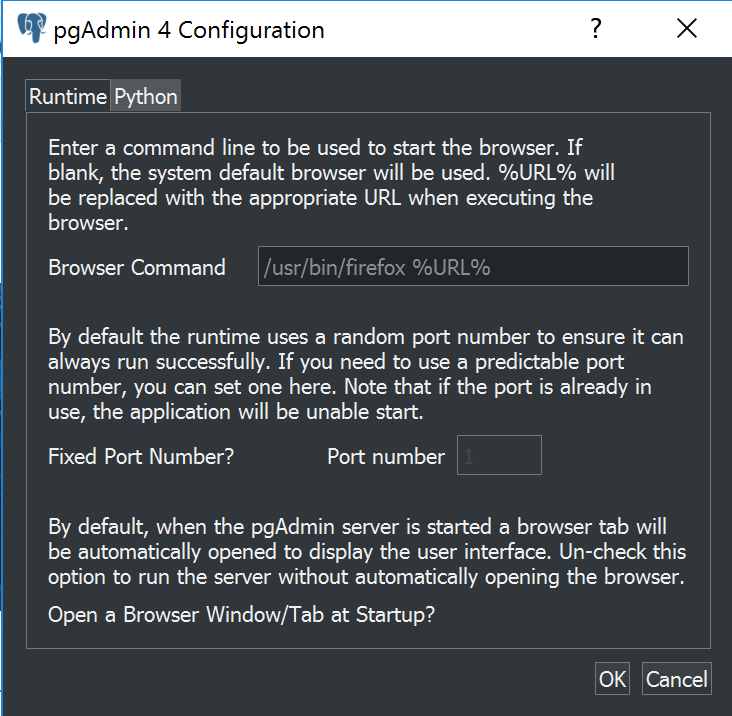This screenshot has height=716, width=732.
Task: Click the startup browser tab description paragraph
Action: point(365,553)
